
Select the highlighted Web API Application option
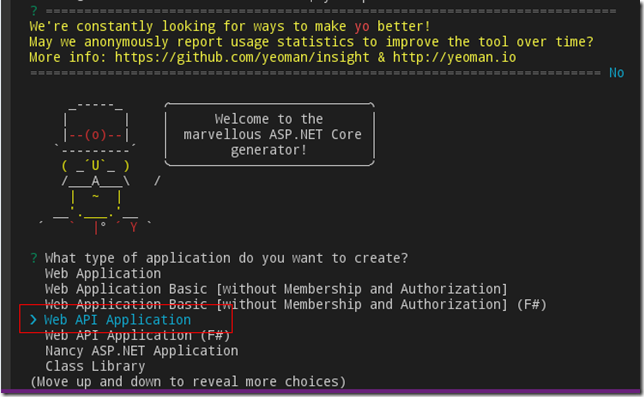(x=117, y=320)
